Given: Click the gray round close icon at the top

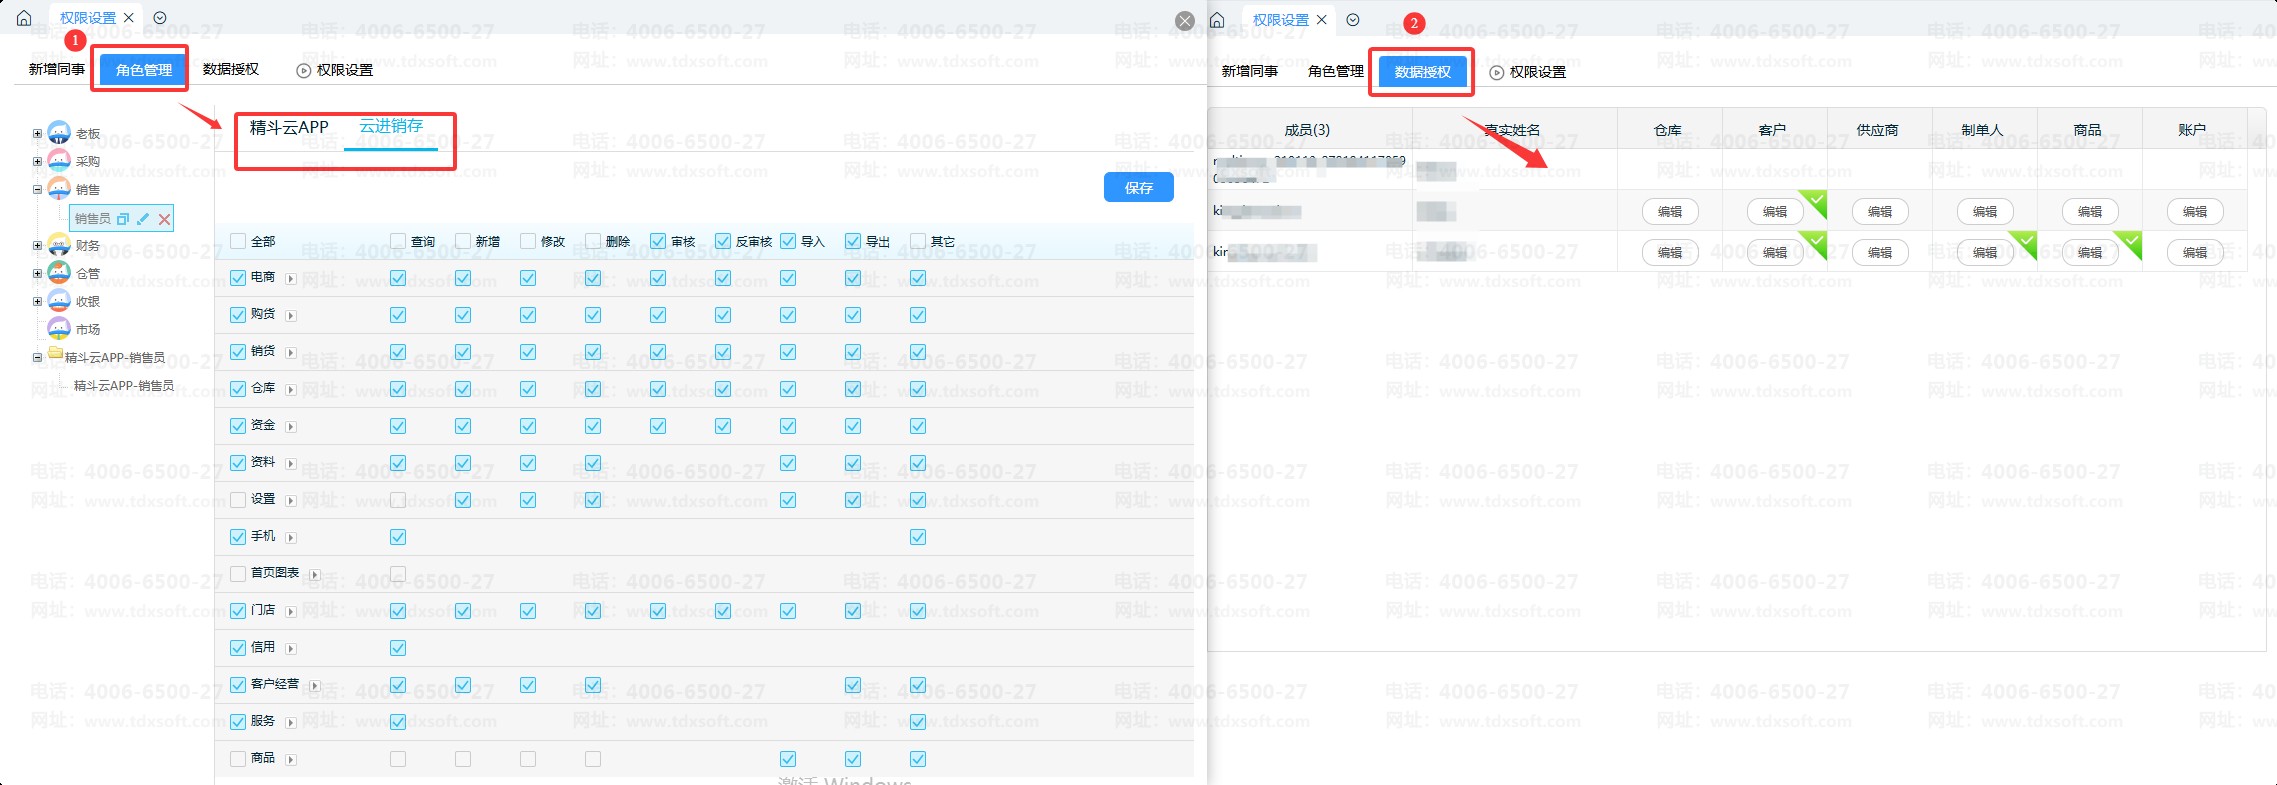Looking at the screenshot, I should click(x=1184, y=21).
